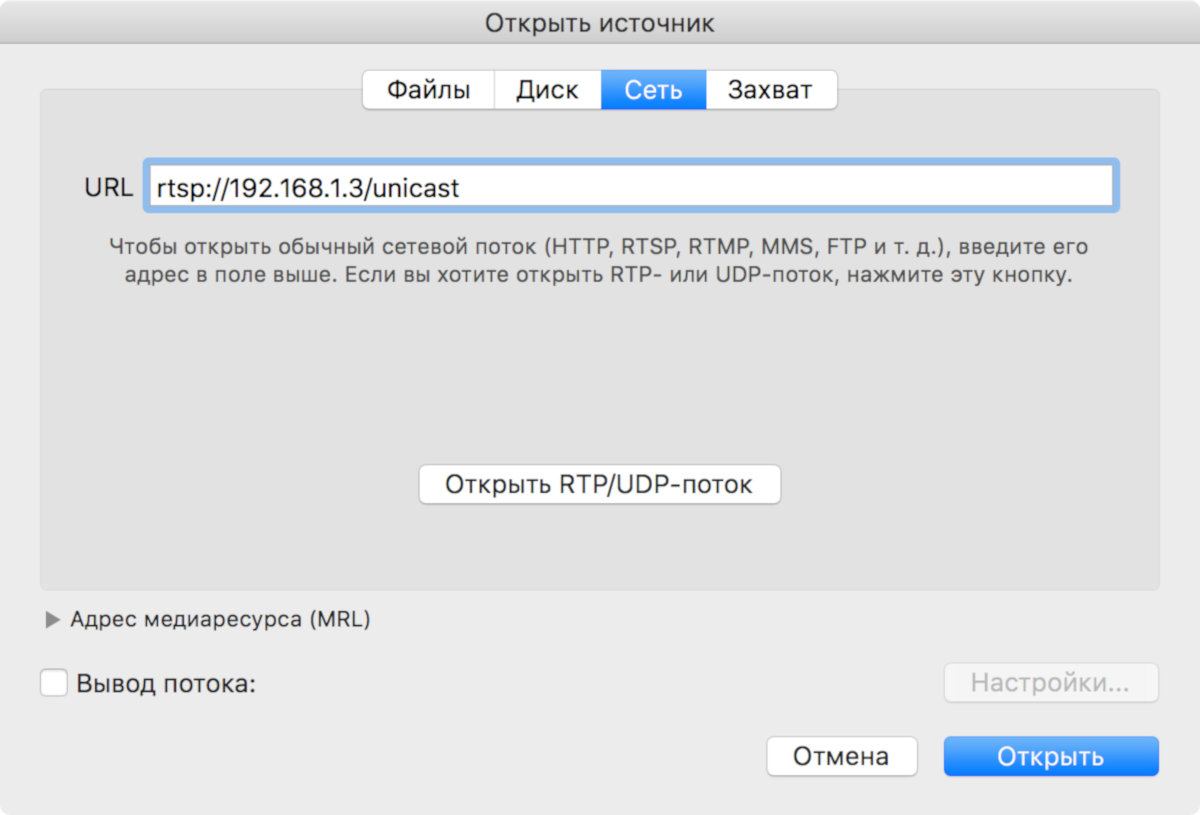Confirm with the blue Открыть button

(1050, 757)
